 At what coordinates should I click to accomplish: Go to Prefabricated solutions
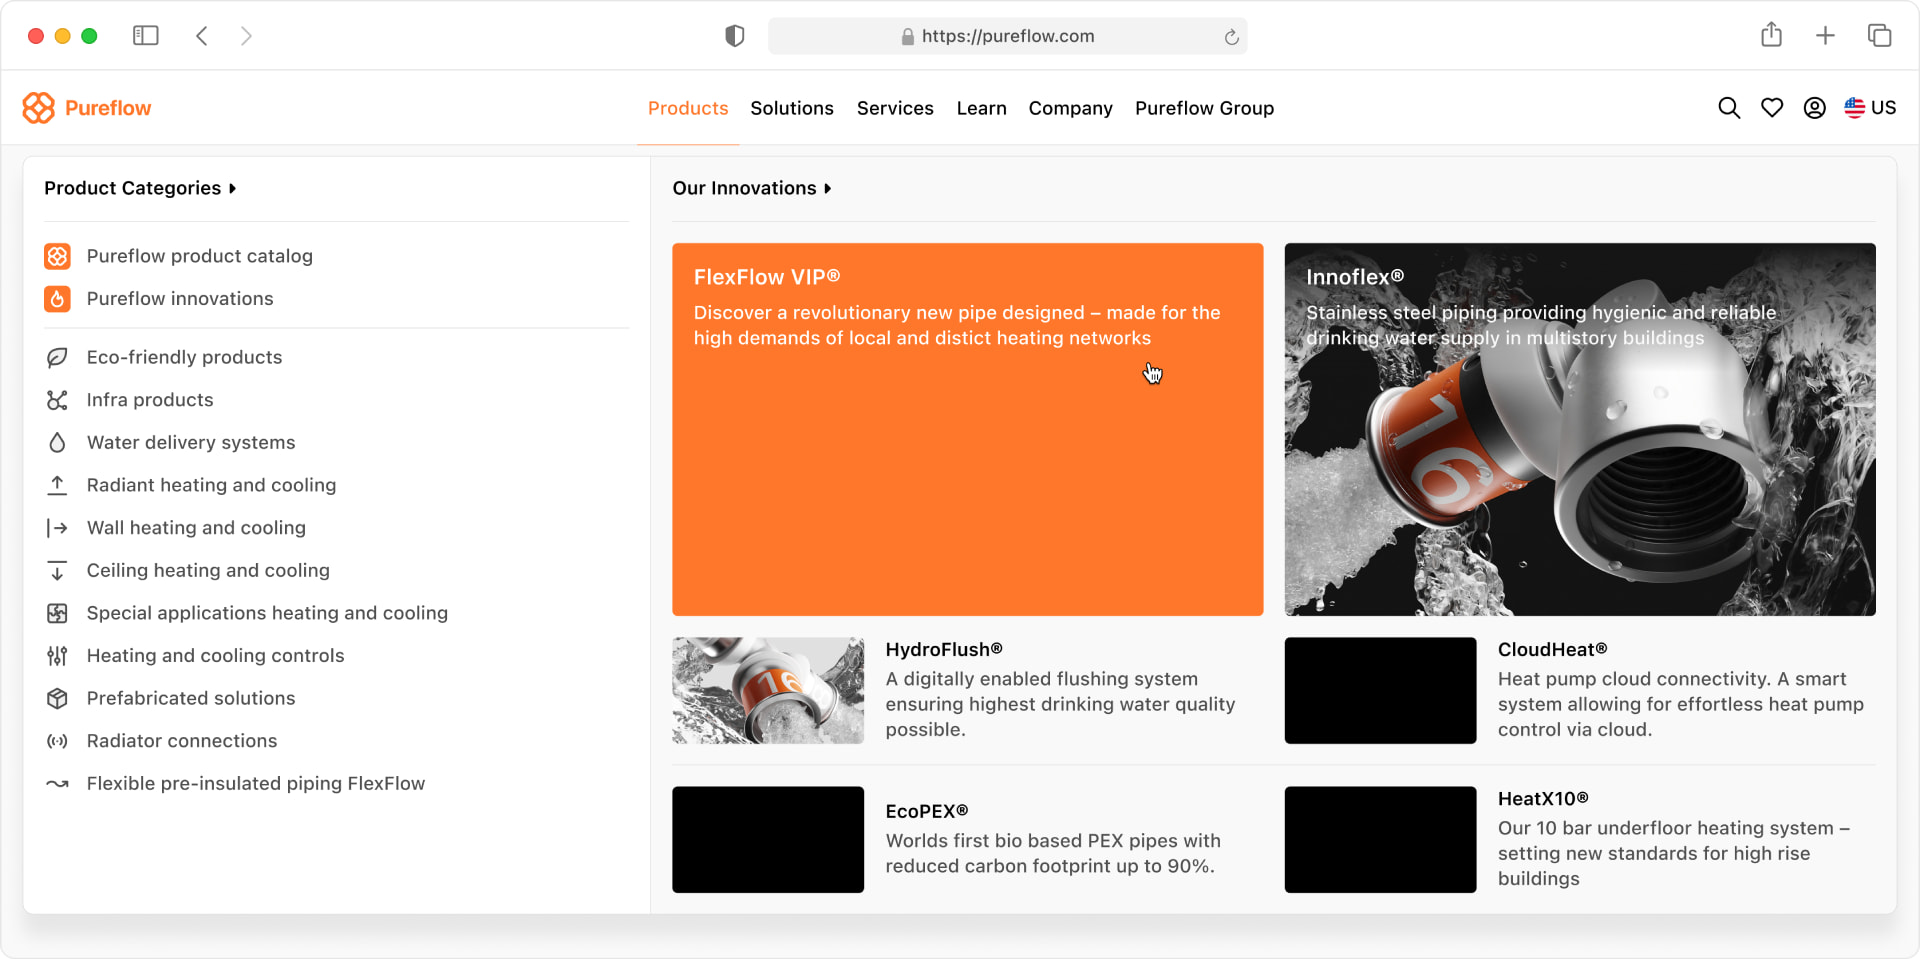[x=191, y=698]
